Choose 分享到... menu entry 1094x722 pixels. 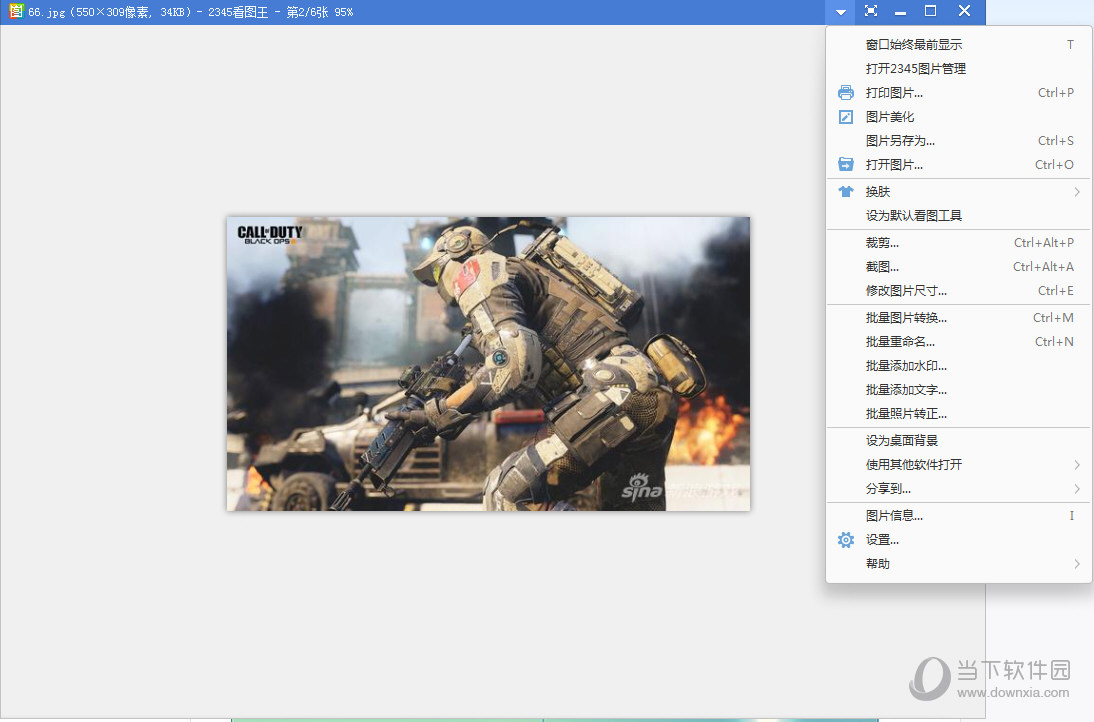959,489
